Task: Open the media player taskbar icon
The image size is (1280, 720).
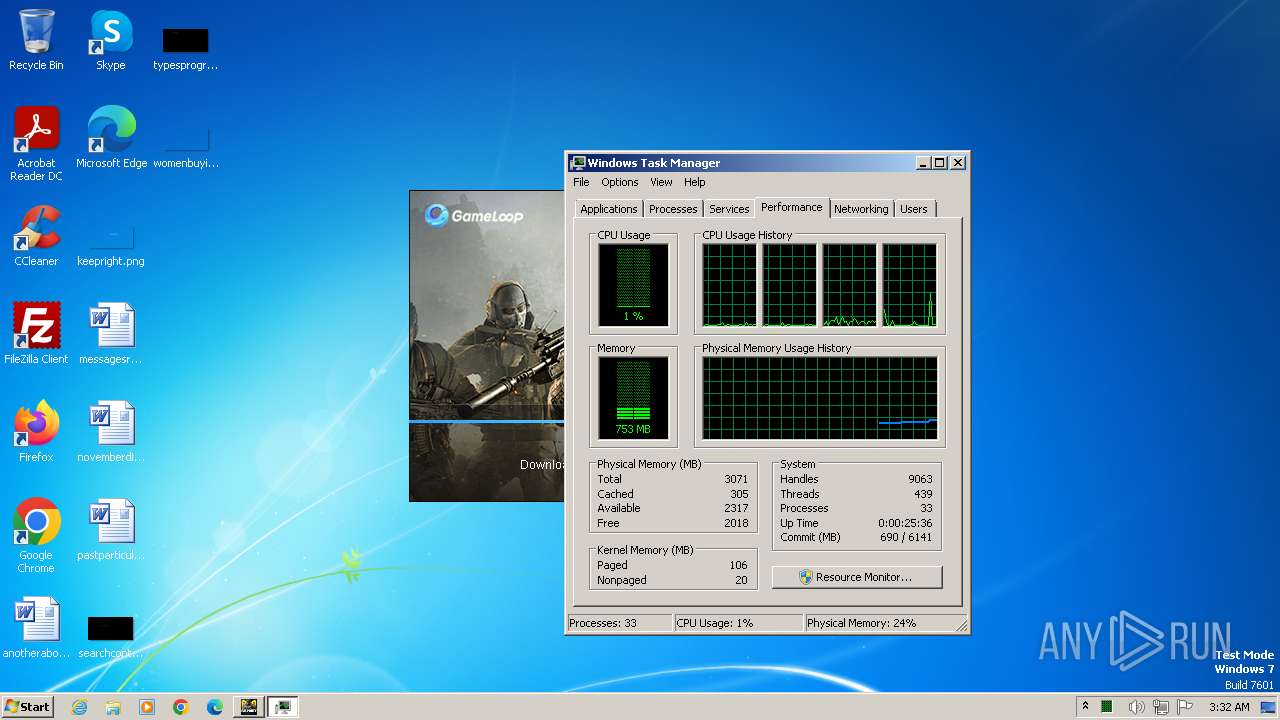Action: point(147,707)
